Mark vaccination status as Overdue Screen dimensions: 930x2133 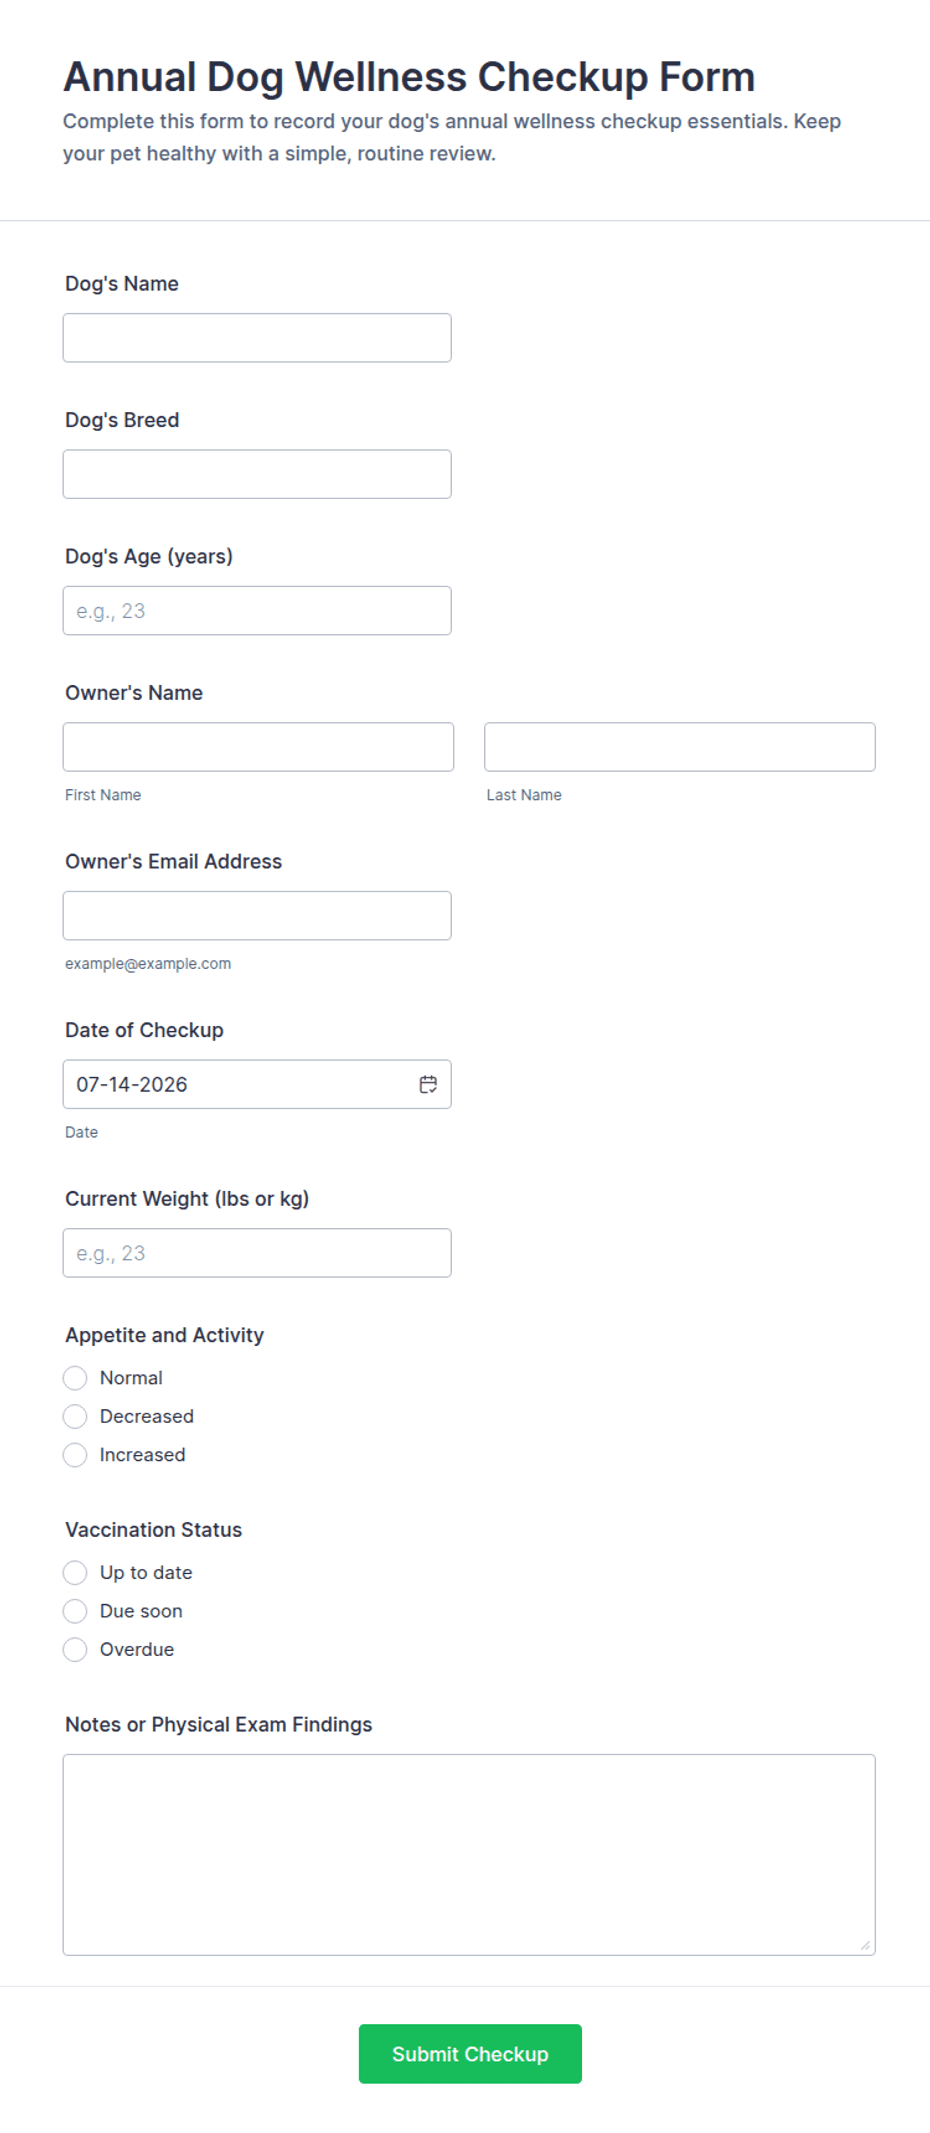click(x=75, y=1650)
